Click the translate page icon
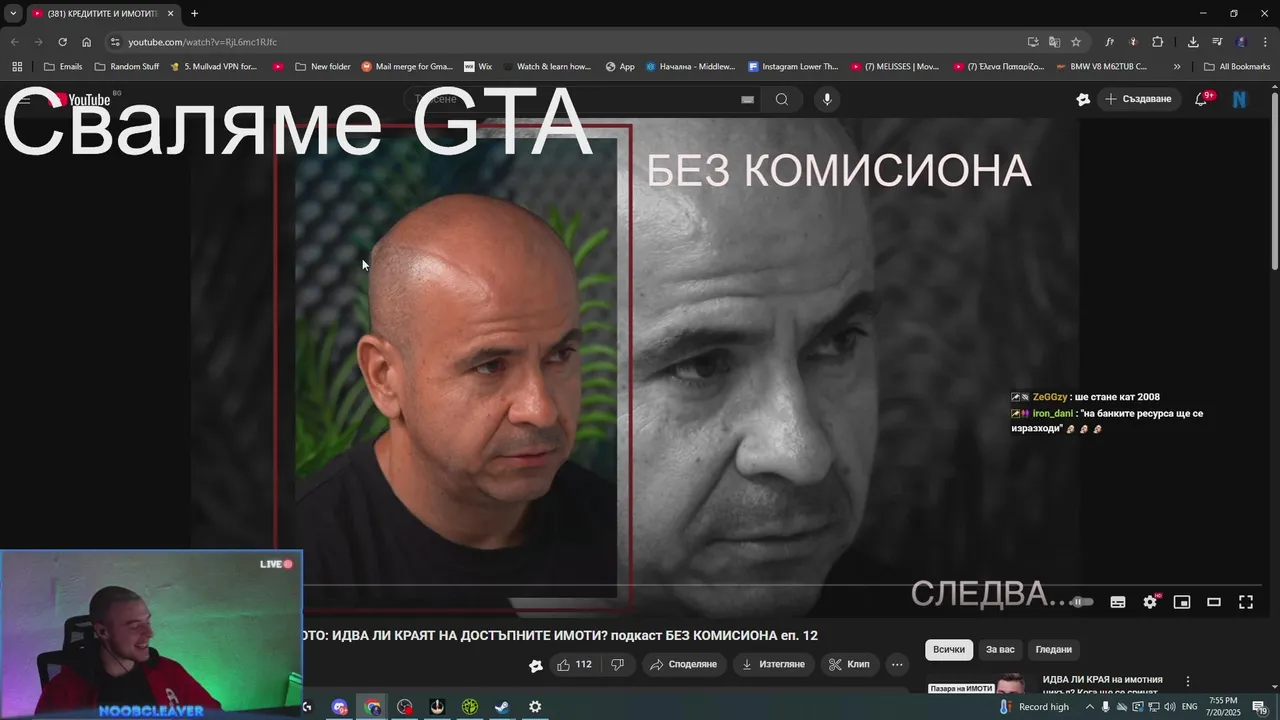The height and width of the screenshot is (720, 1280). click(1054, 42)
